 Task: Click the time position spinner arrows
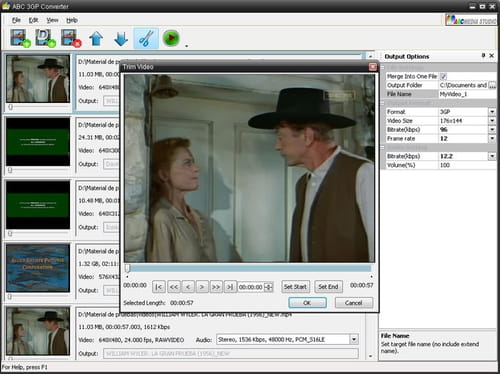pos(268,287)
